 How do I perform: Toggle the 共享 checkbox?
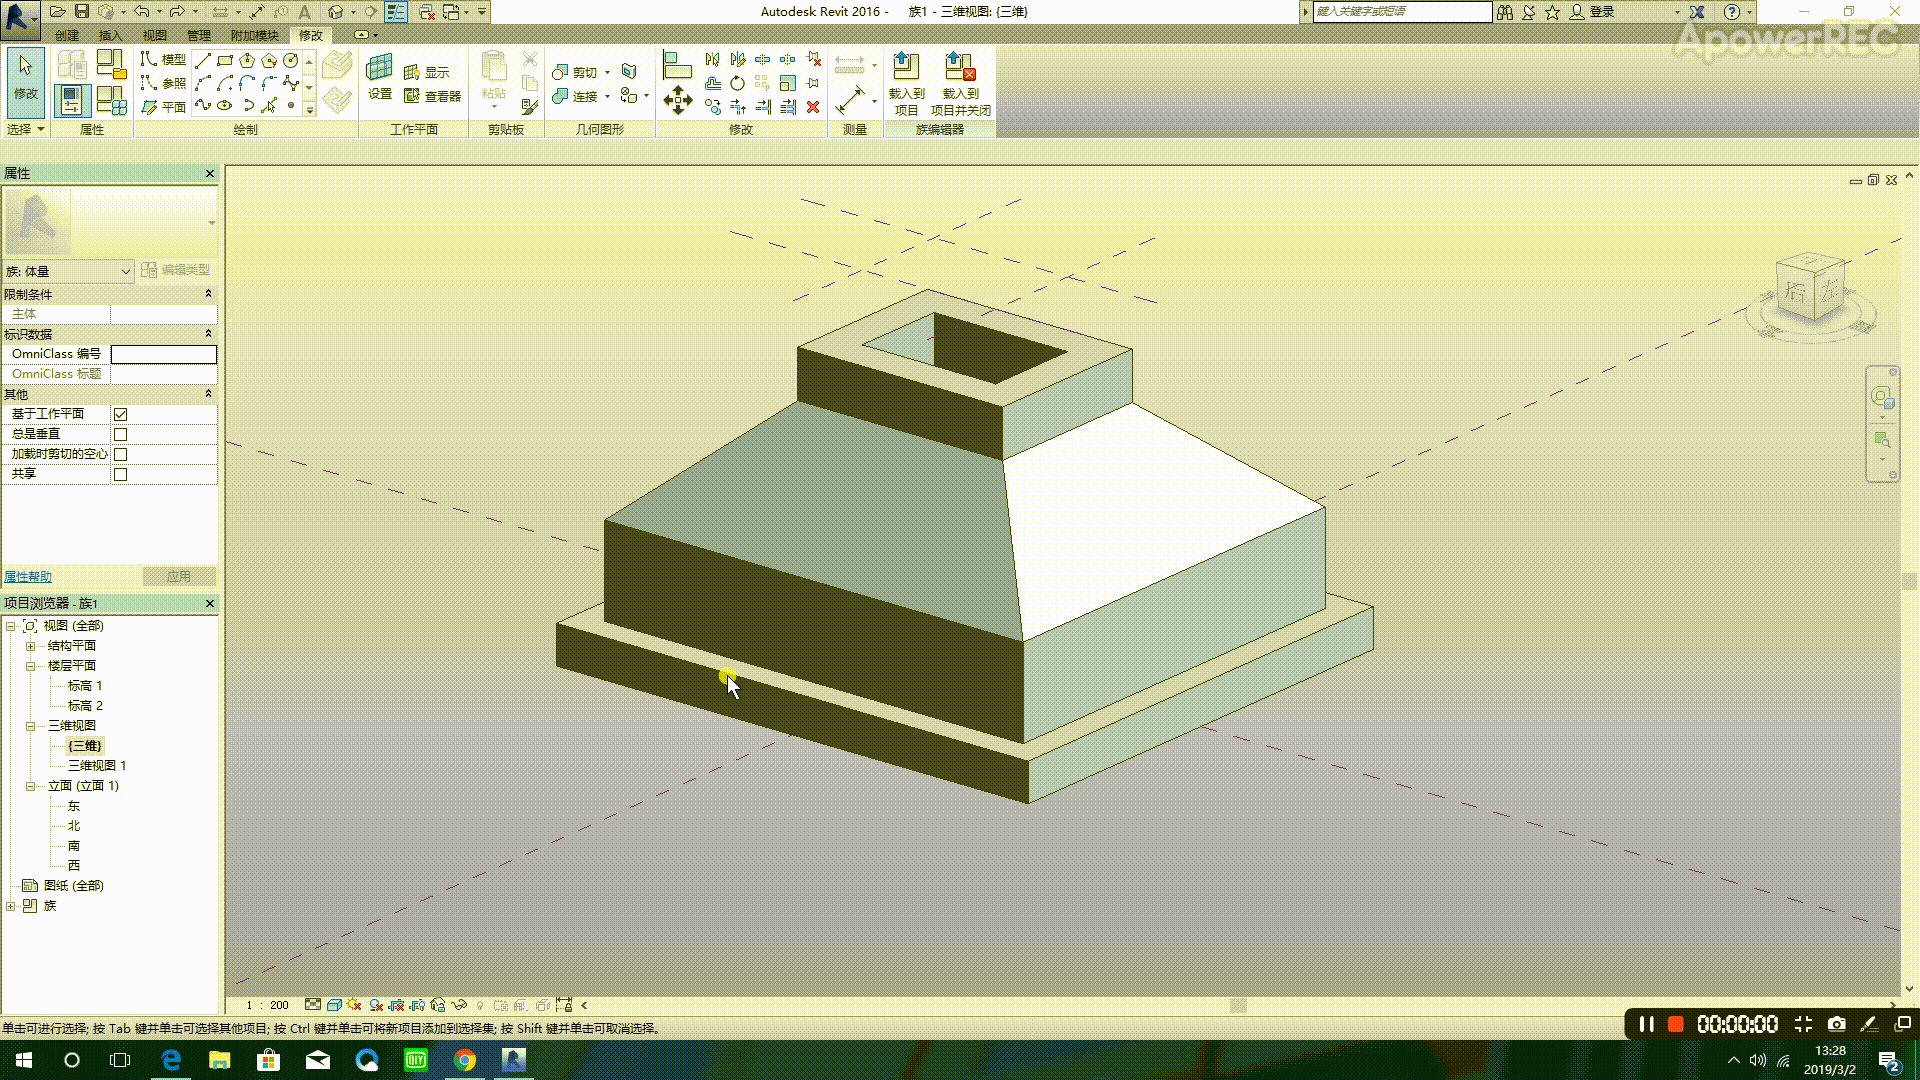(x=121, y=474)
